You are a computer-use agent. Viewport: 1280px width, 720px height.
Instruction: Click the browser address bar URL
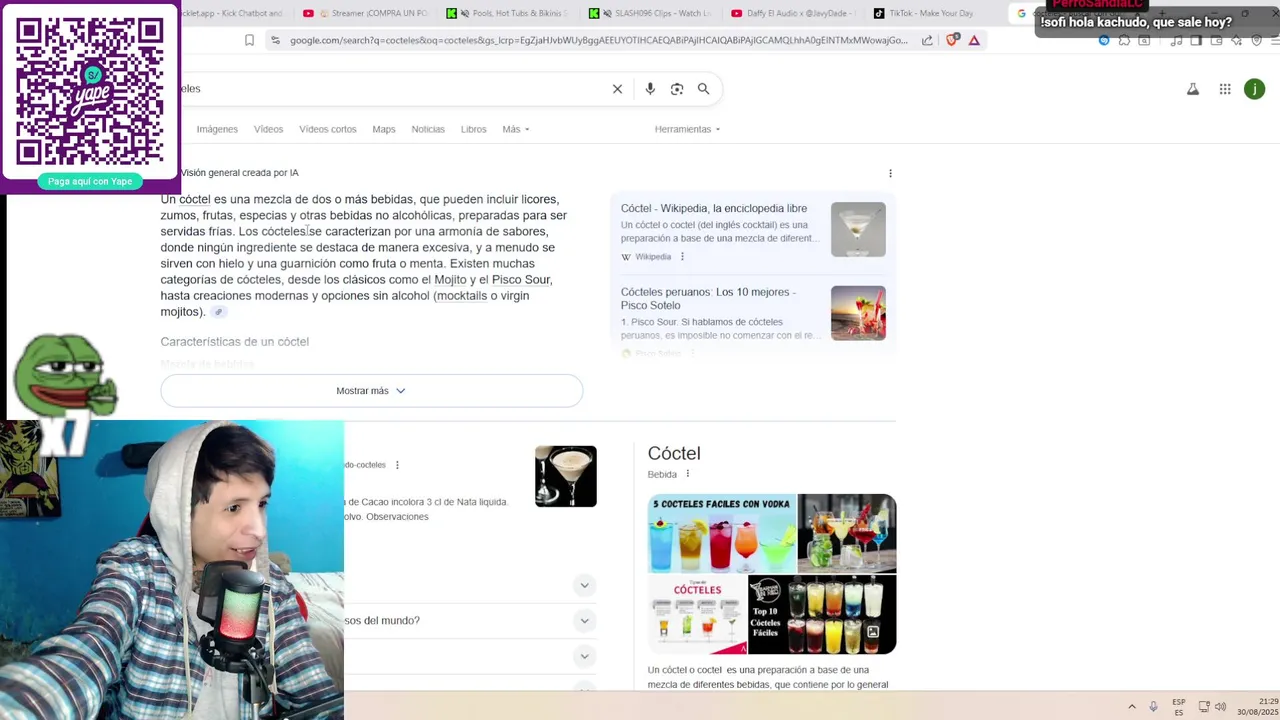pos(598,40)
